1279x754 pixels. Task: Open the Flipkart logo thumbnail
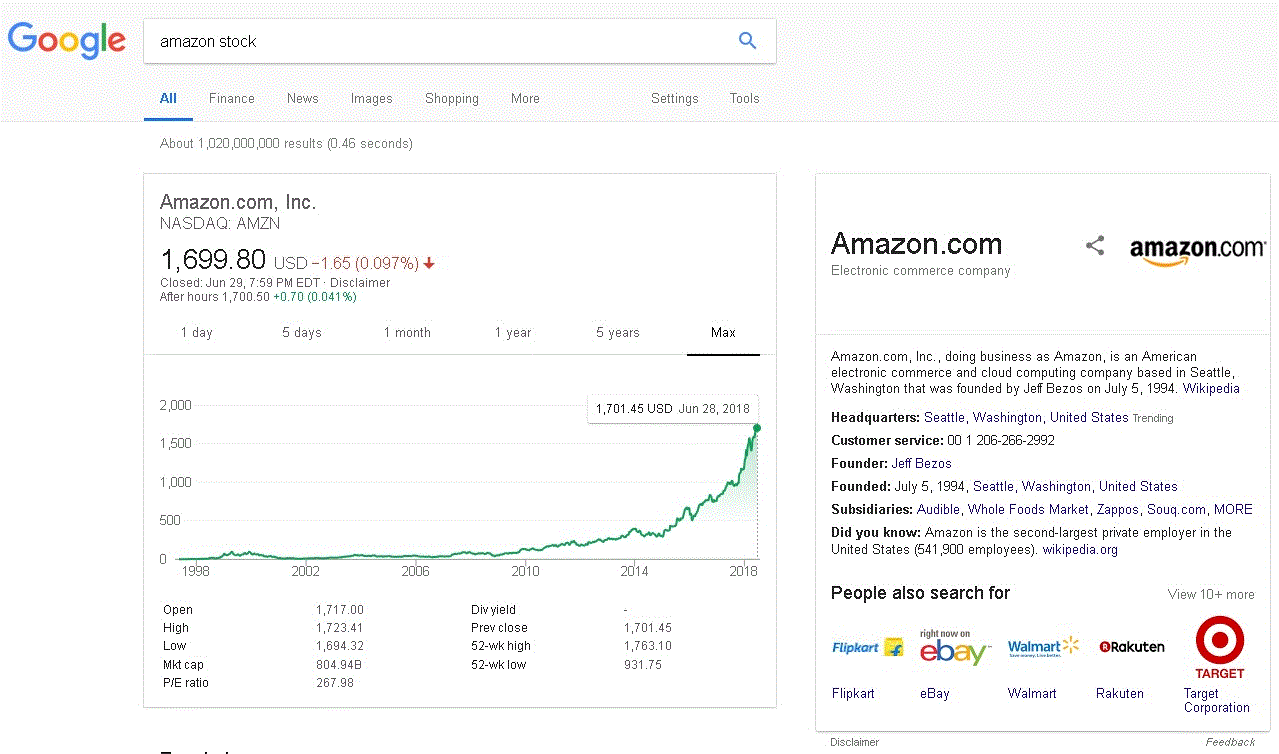click(x=868, y=647)
